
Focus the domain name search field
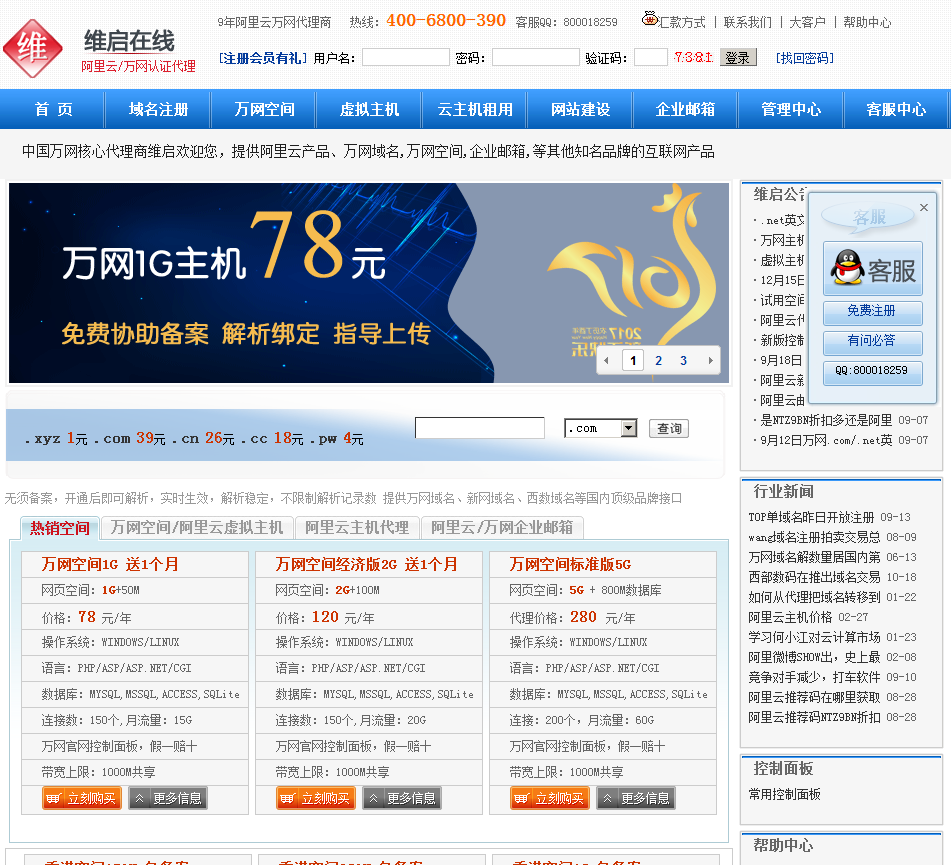point(480,428)
